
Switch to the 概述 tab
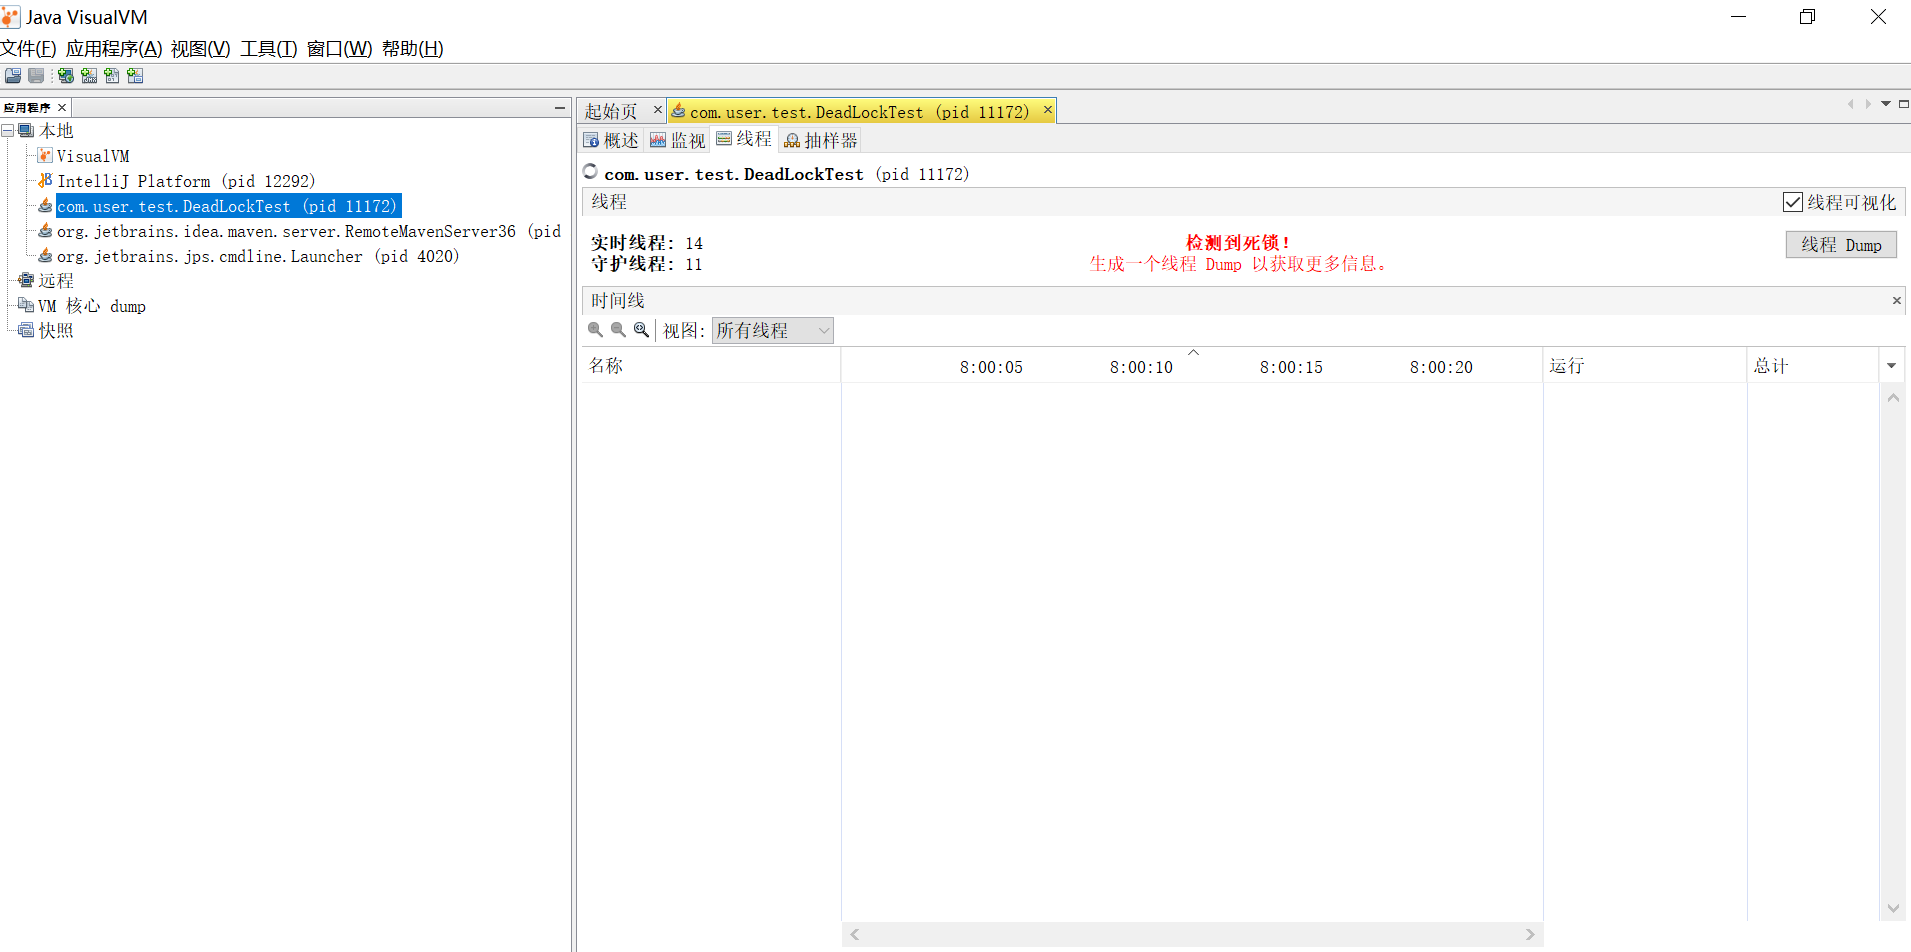[611, 140]
